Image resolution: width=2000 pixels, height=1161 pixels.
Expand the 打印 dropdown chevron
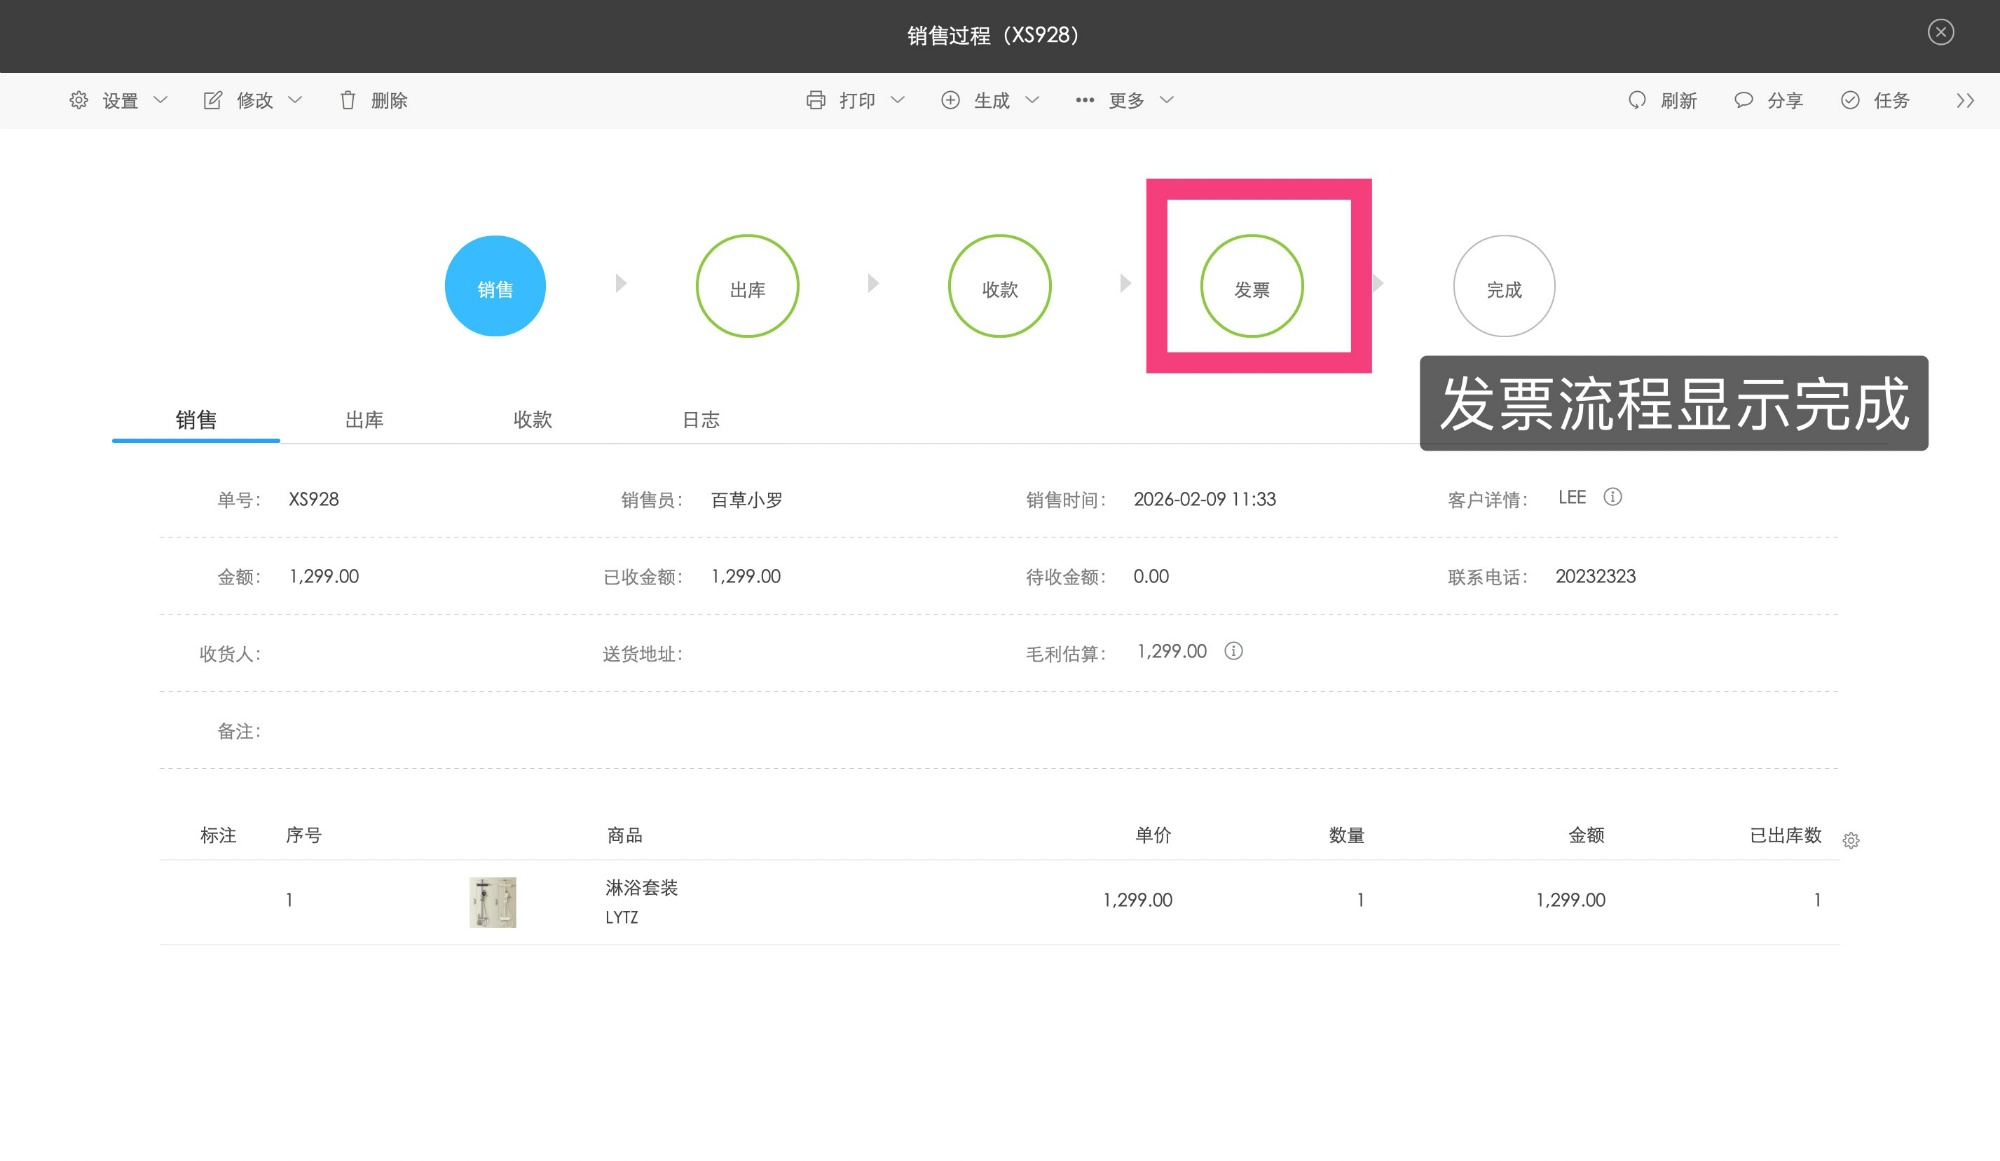coord(898,100)
